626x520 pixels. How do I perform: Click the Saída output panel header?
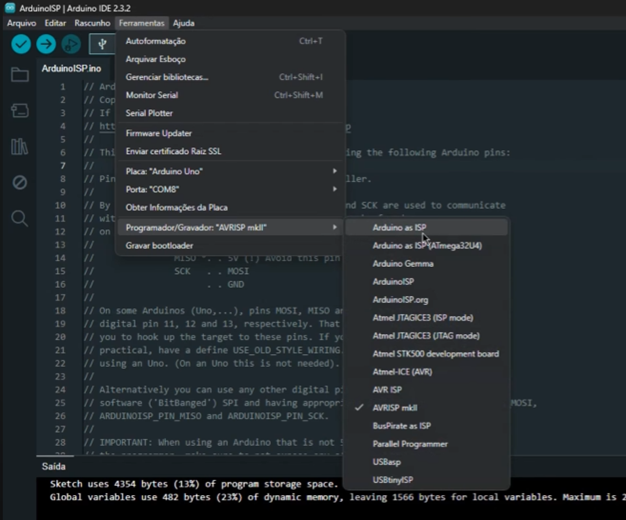coord(52,466)
